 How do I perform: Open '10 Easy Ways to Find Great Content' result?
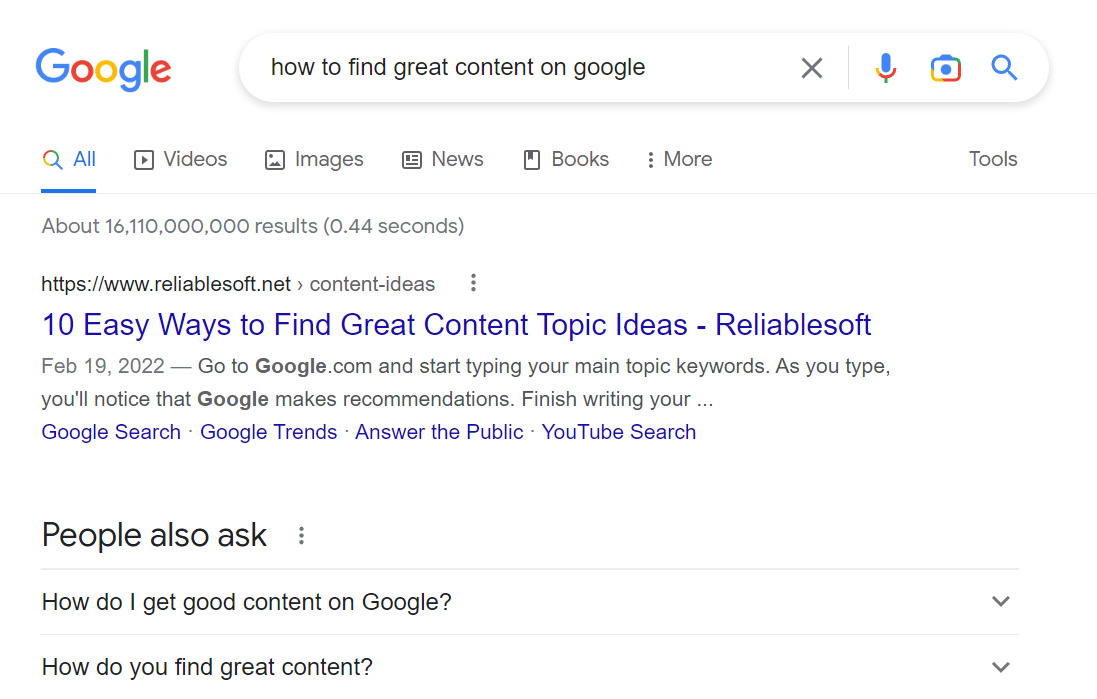[x=456, y=325]
